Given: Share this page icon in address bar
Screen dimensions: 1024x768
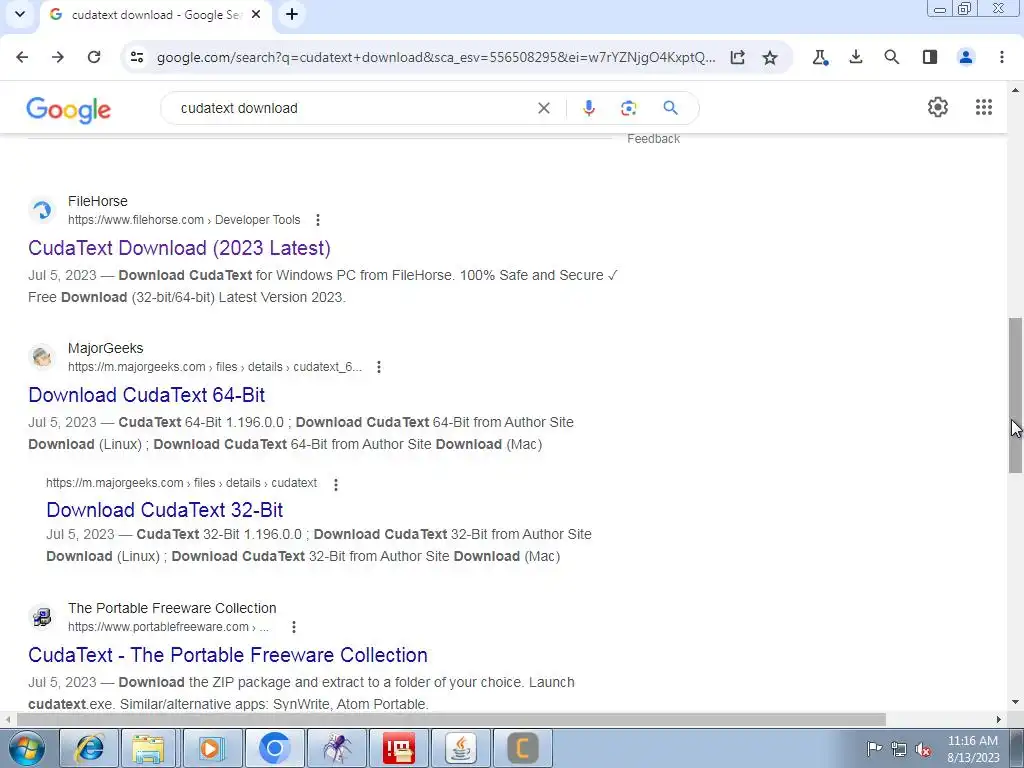Looking at the screenshot, I should click(x=737, y=57).
